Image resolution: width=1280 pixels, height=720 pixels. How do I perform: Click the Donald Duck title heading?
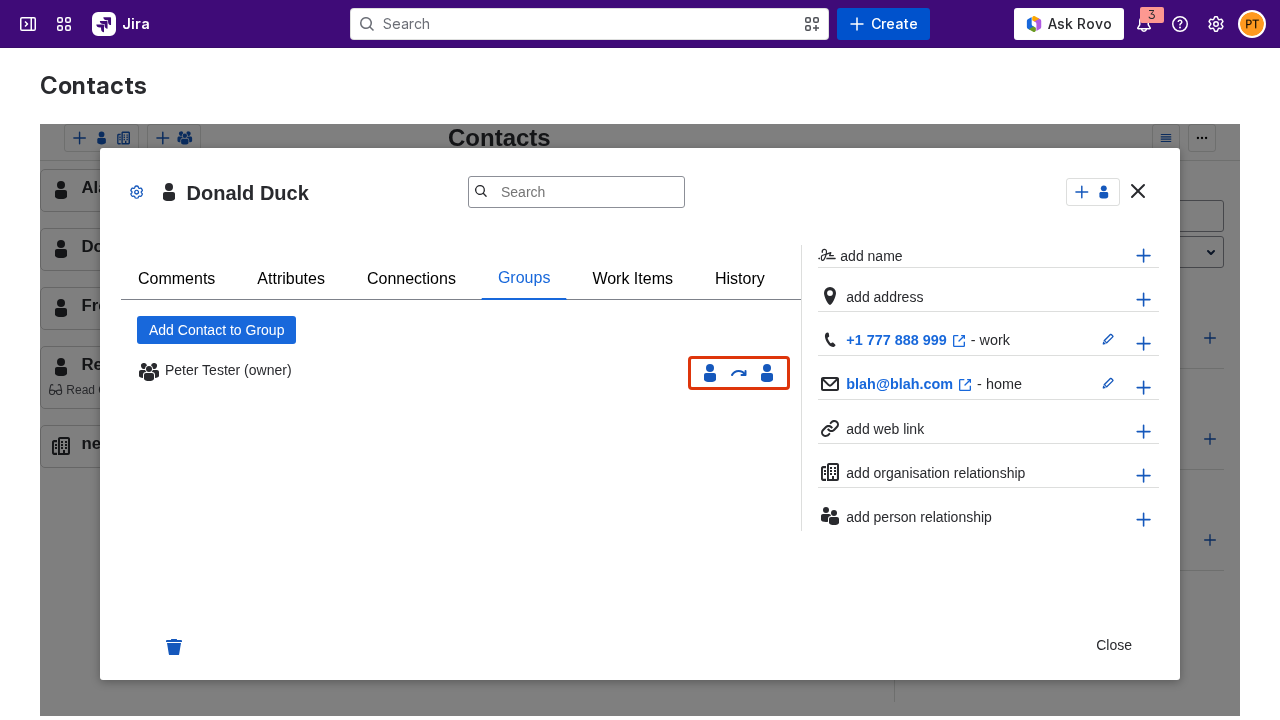pyautogui.click(x=247, y=193)
